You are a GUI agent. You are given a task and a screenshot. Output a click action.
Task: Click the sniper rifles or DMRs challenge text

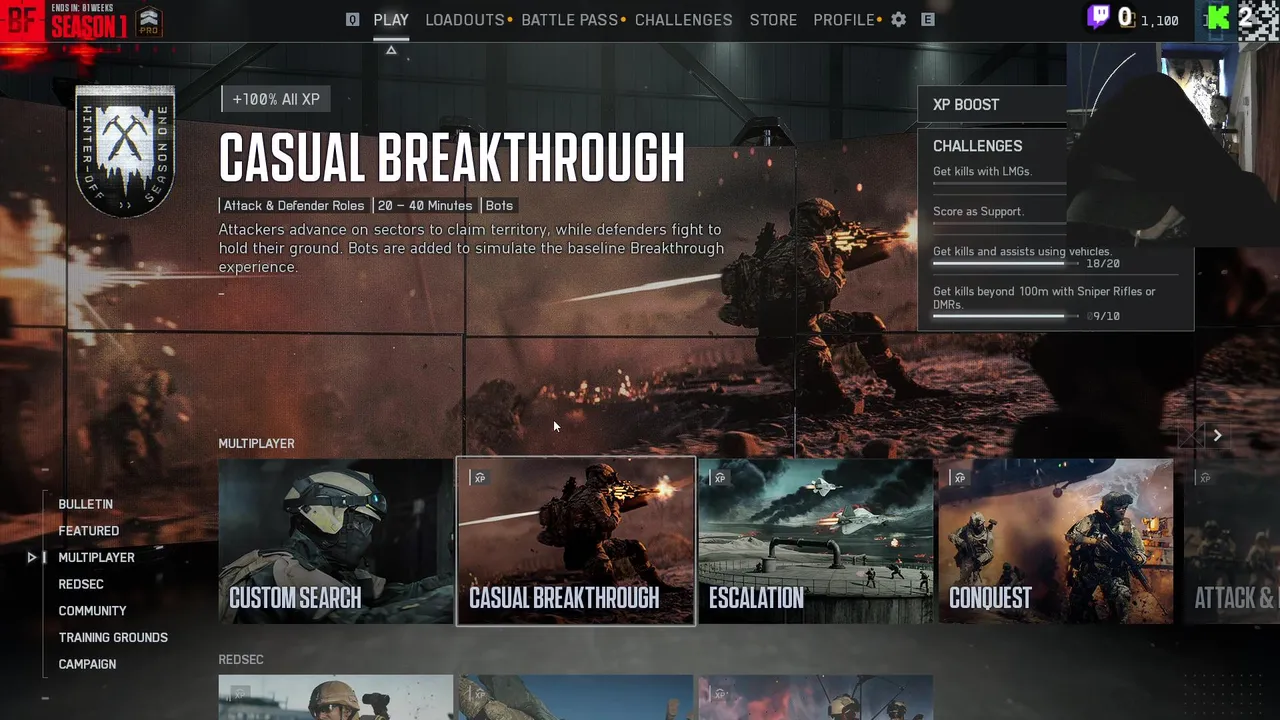1044,298
